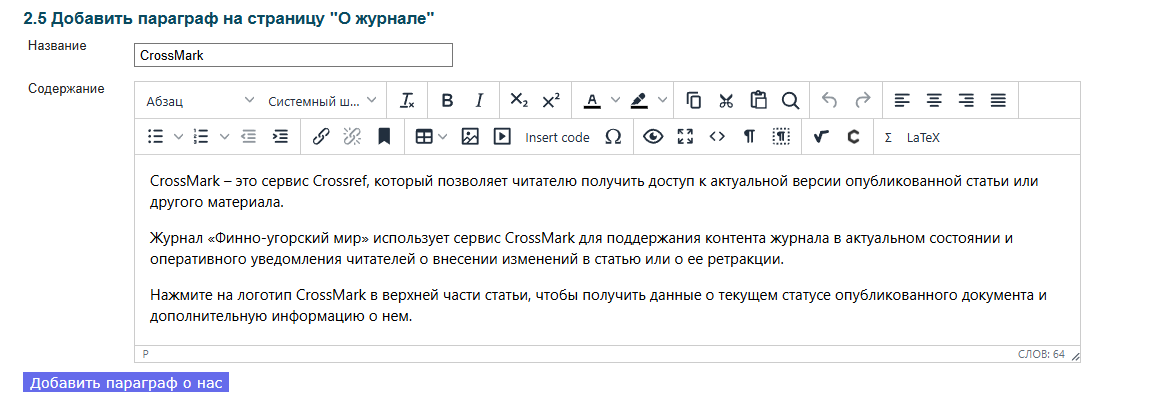Click in the paragraph starting Нажмите на логотип
The width and height of the screenshot is (1165, 408).
pyautogui.click(x=598, y=305)
